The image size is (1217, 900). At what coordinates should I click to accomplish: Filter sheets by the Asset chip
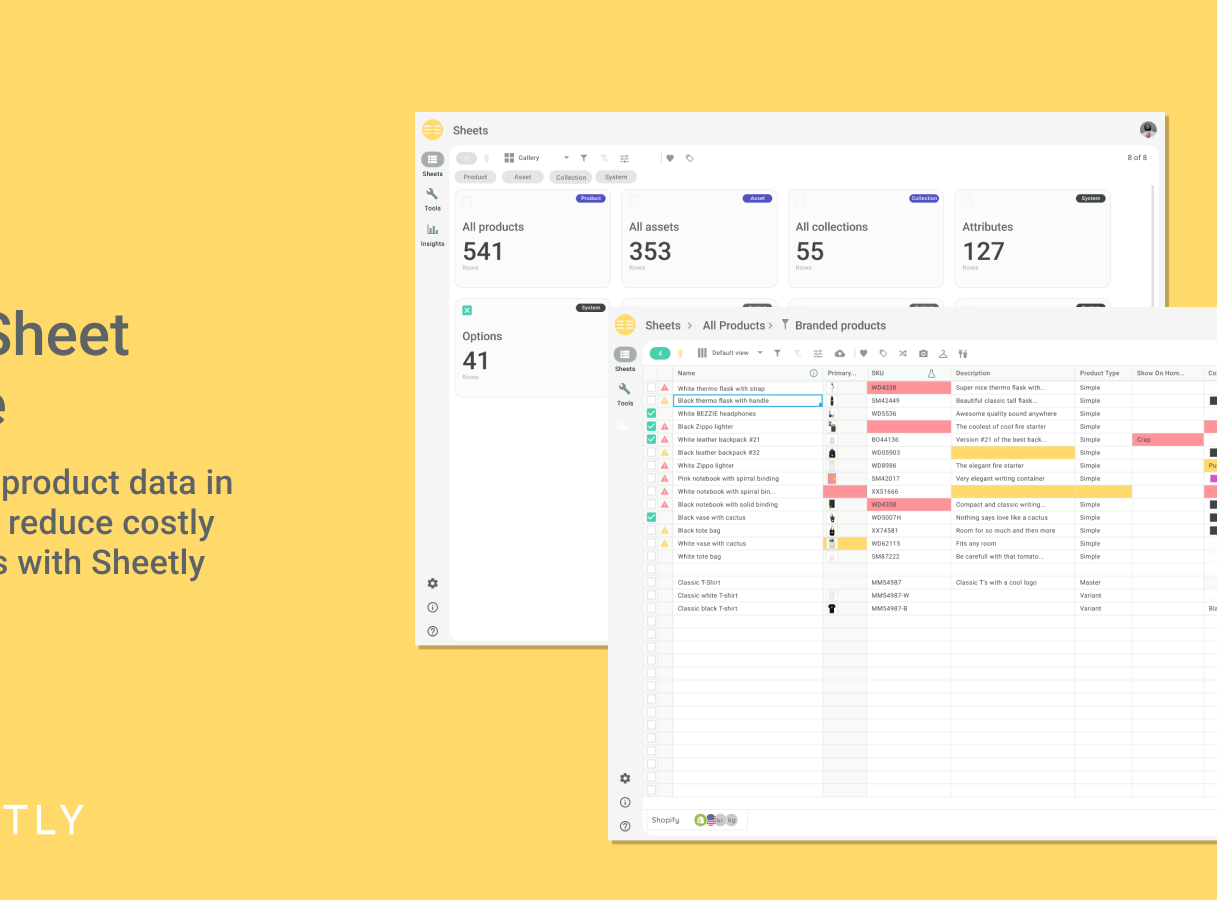click(523, 177)
